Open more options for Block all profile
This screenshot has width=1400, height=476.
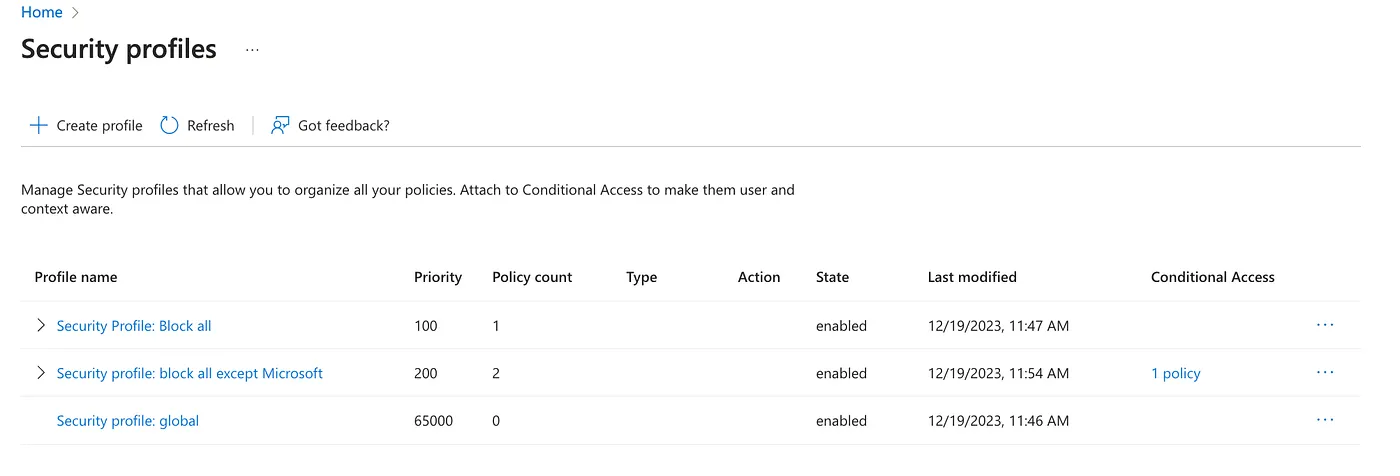click(1325, 325)
